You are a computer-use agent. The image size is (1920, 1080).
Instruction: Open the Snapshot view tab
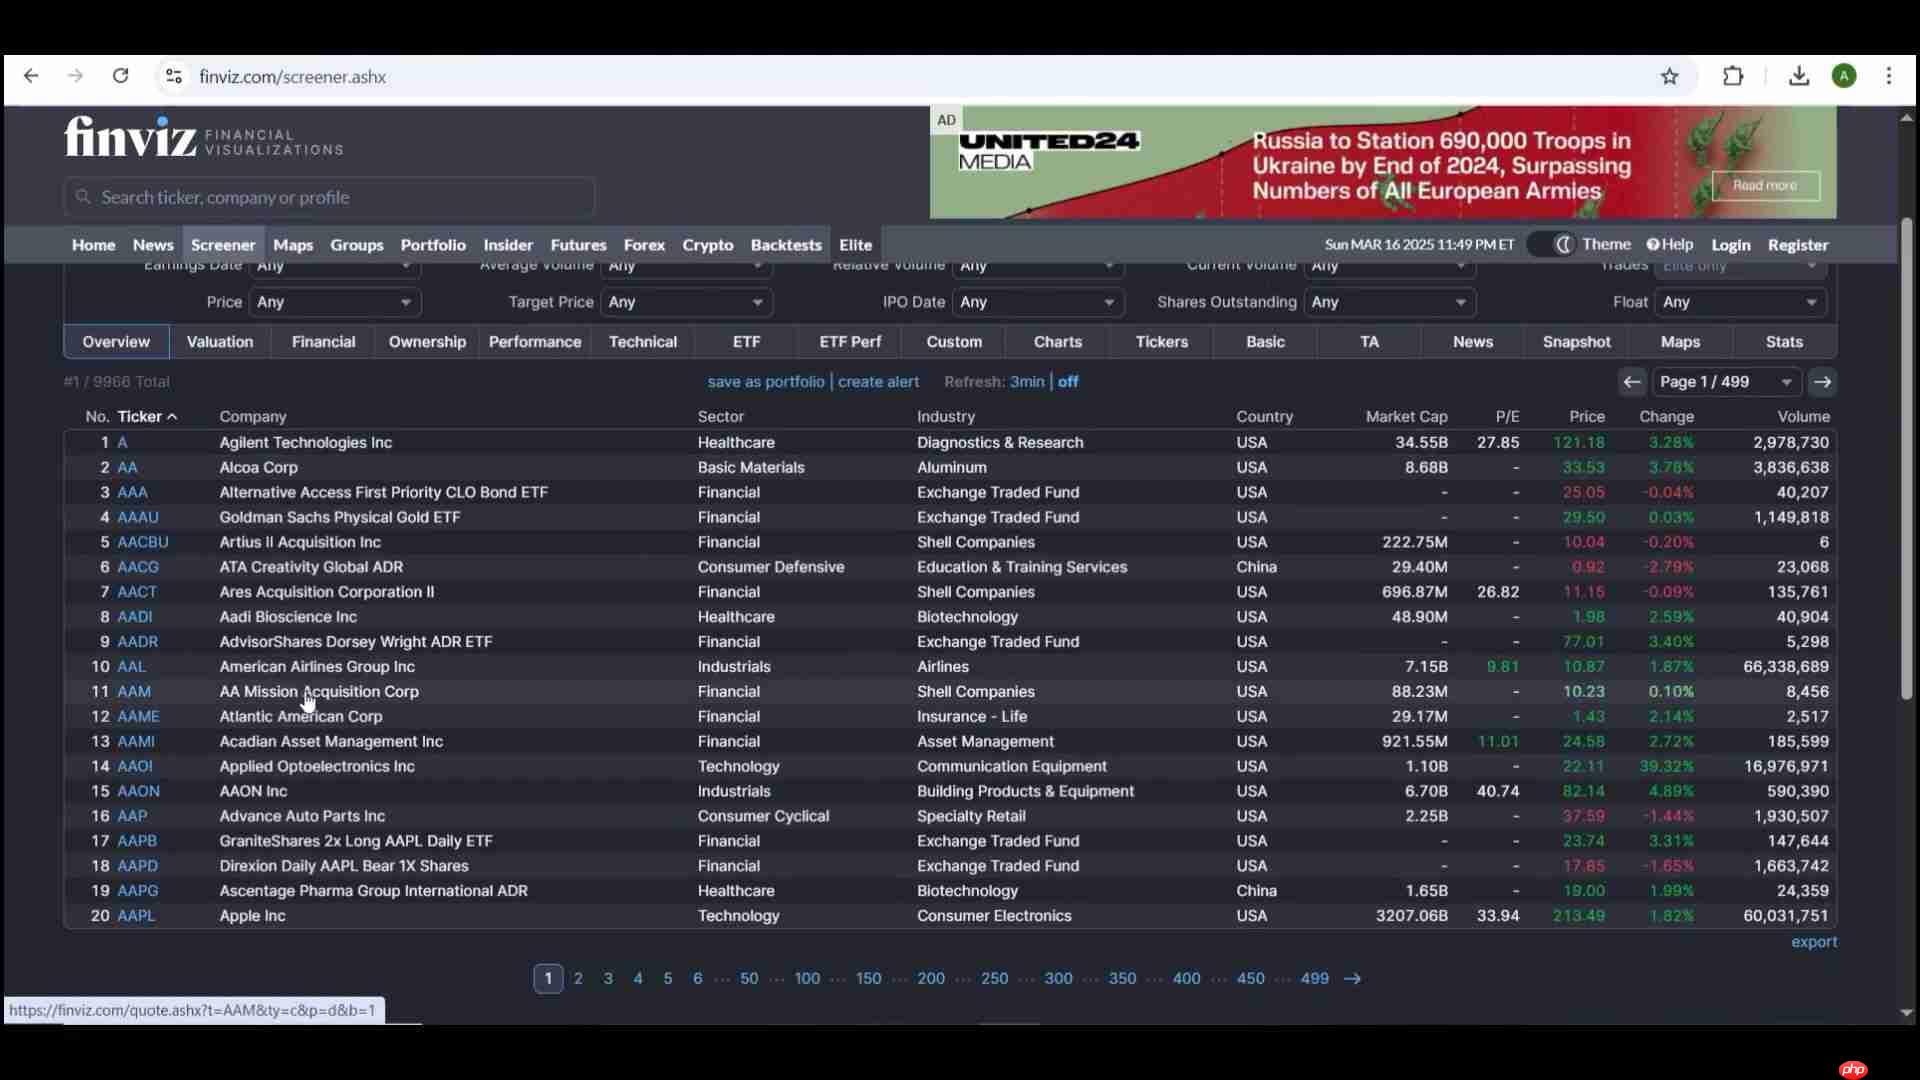[x=1577, y=342]
